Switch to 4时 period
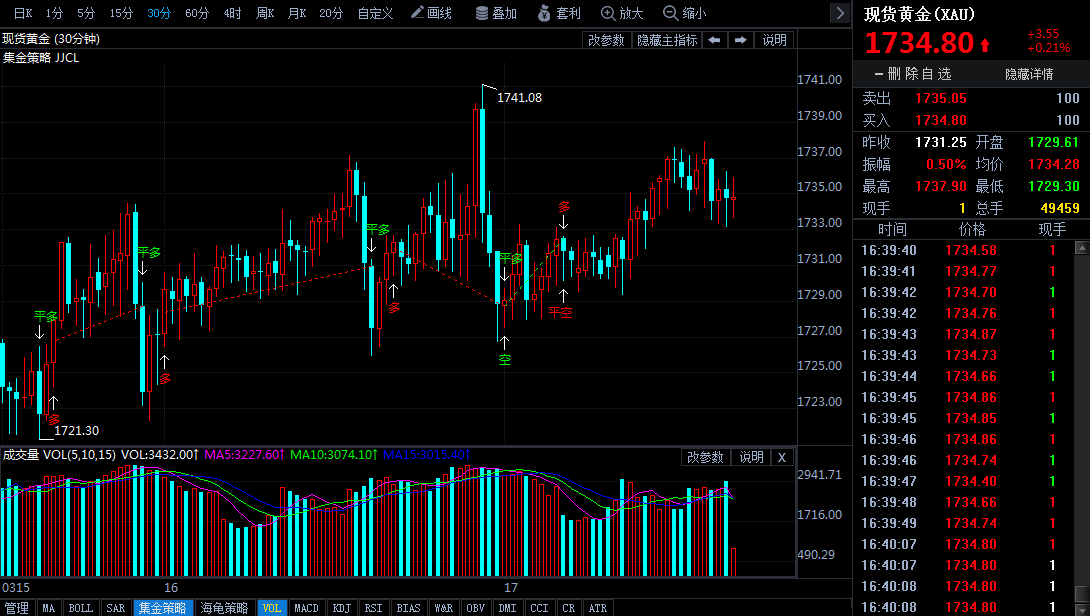Image resolution: width=1090 pixels, height=616 pixels. (x=232, y=13)
